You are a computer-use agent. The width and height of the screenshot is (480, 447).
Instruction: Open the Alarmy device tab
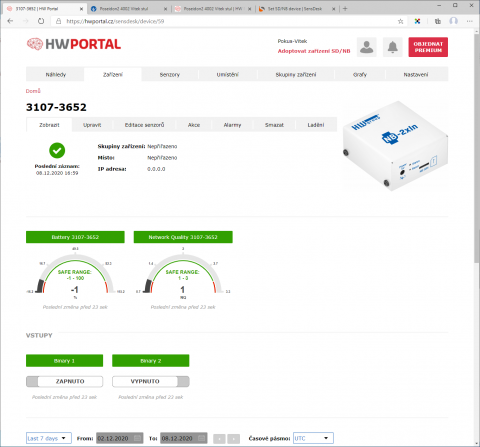tap(232, 125)
